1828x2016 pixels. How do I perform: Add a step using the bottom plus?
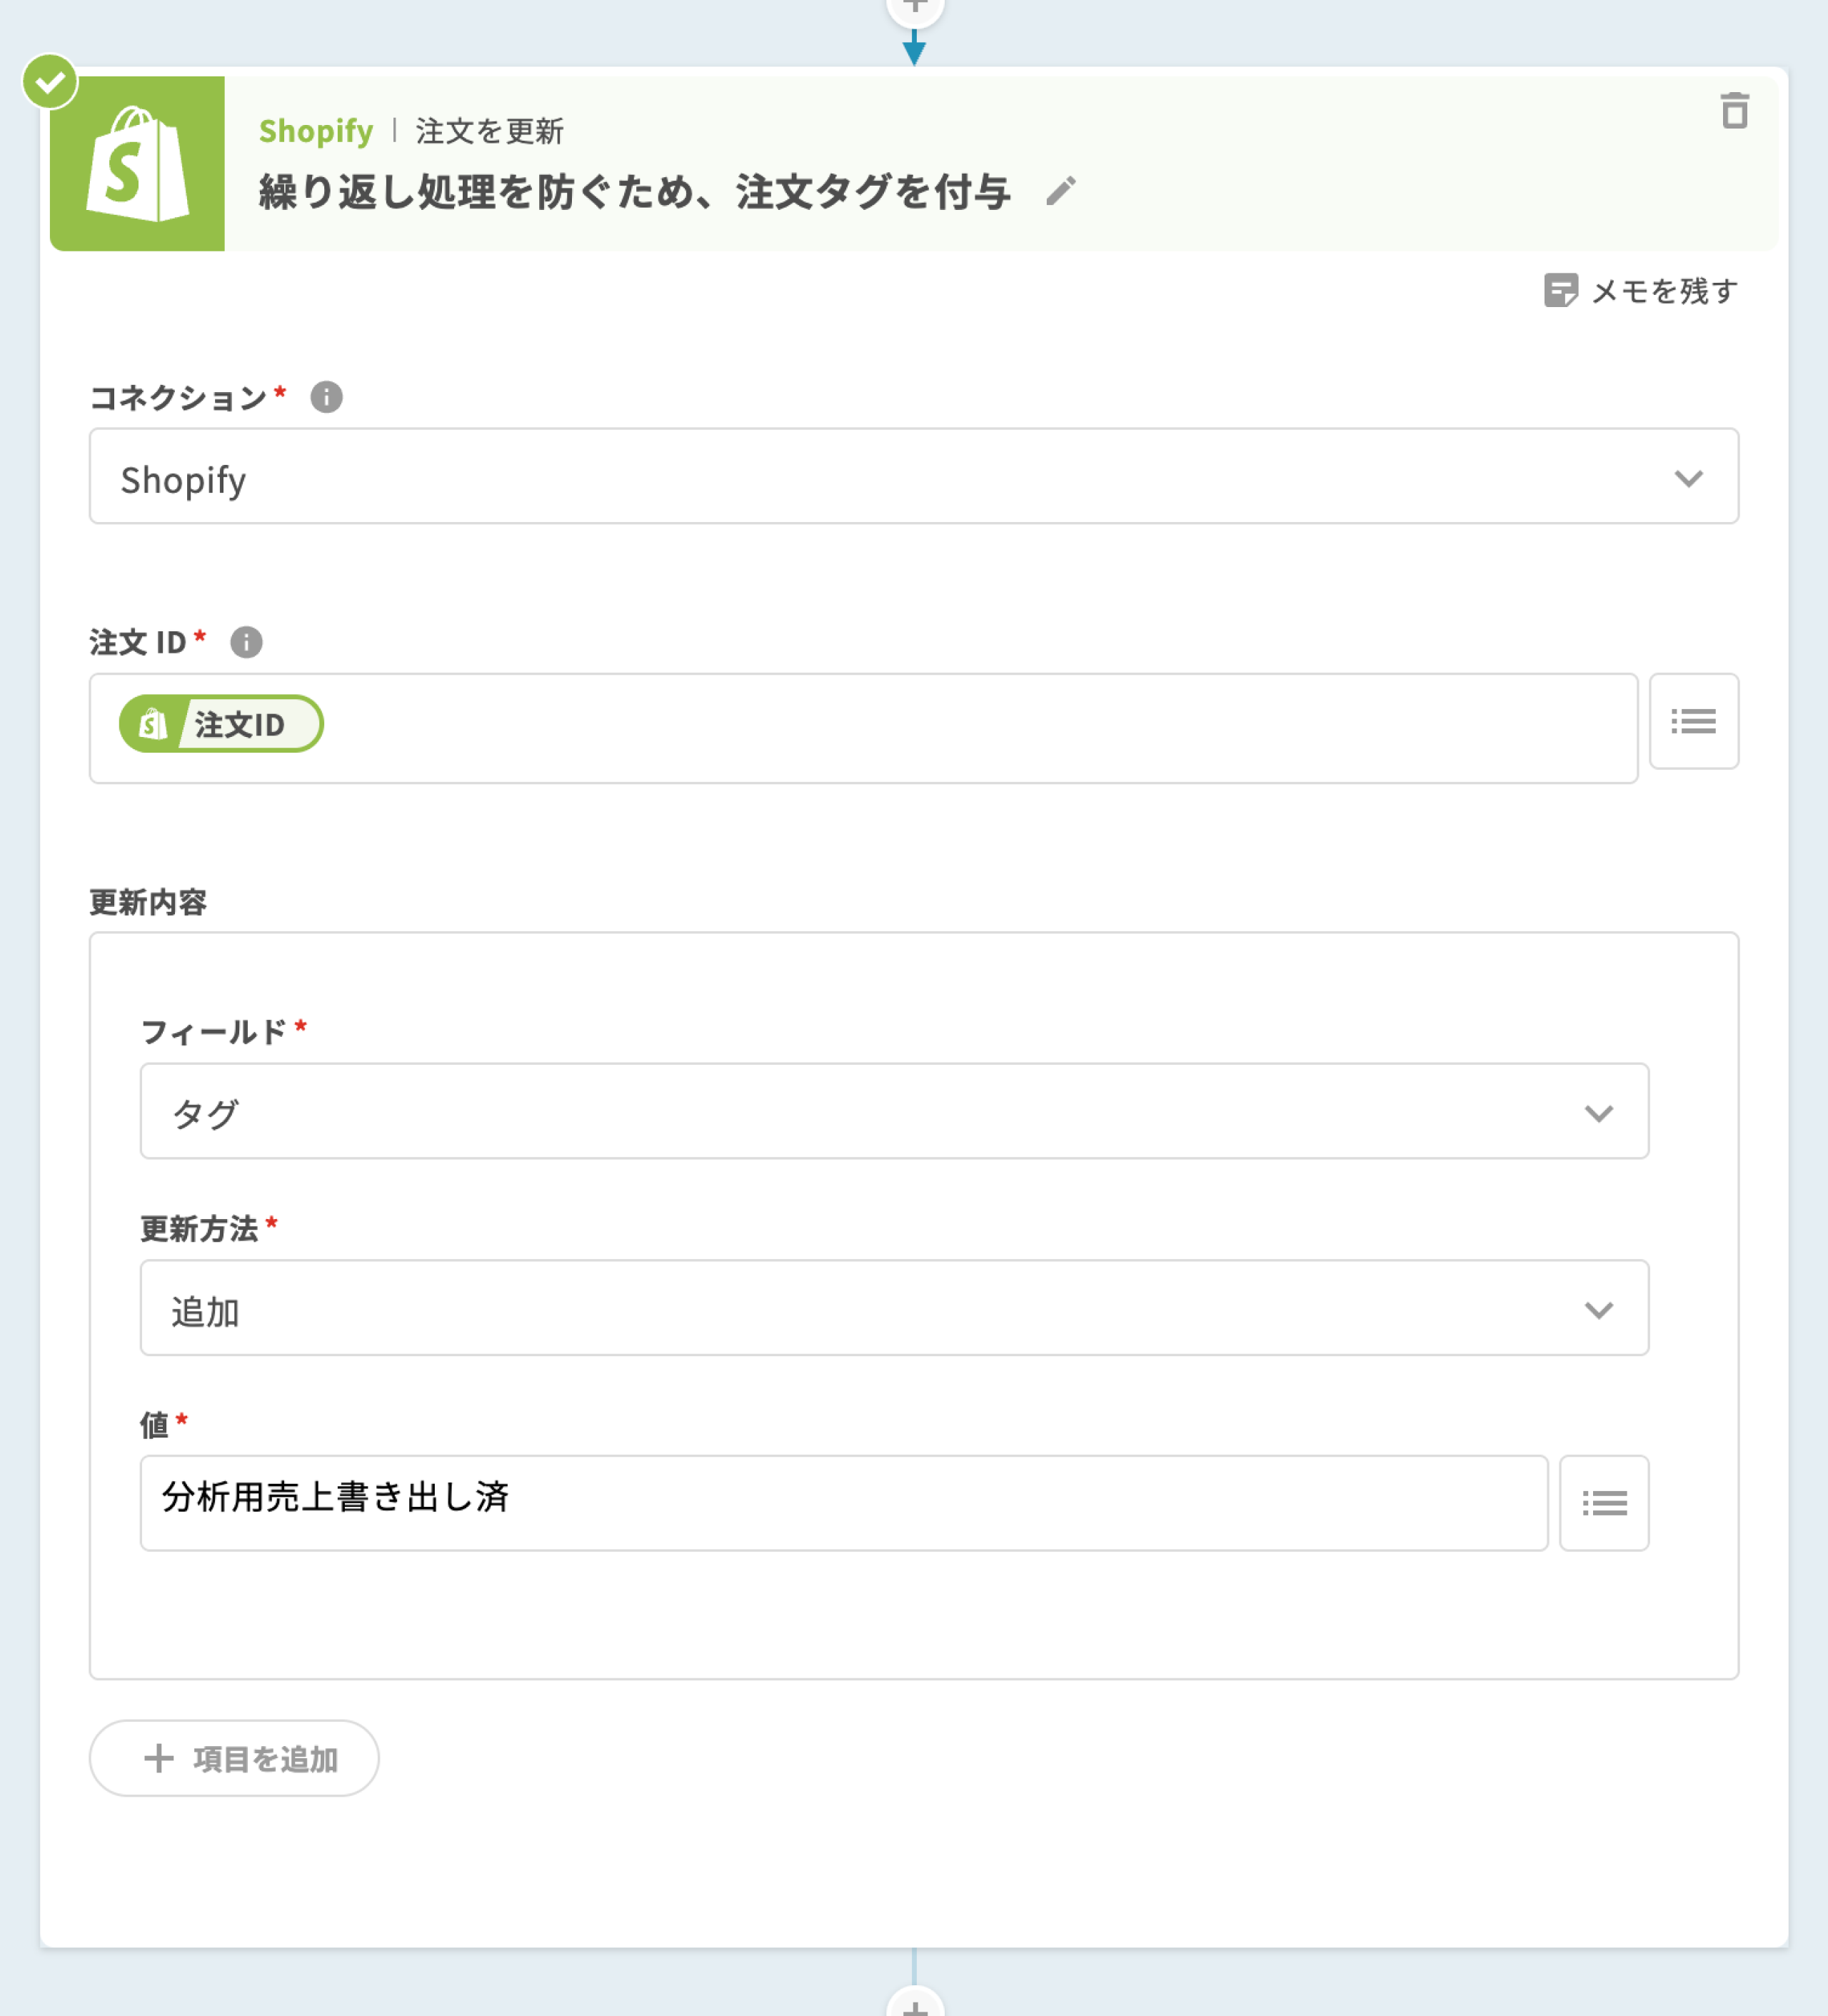pyautogui.click(x=914, y=2004)
